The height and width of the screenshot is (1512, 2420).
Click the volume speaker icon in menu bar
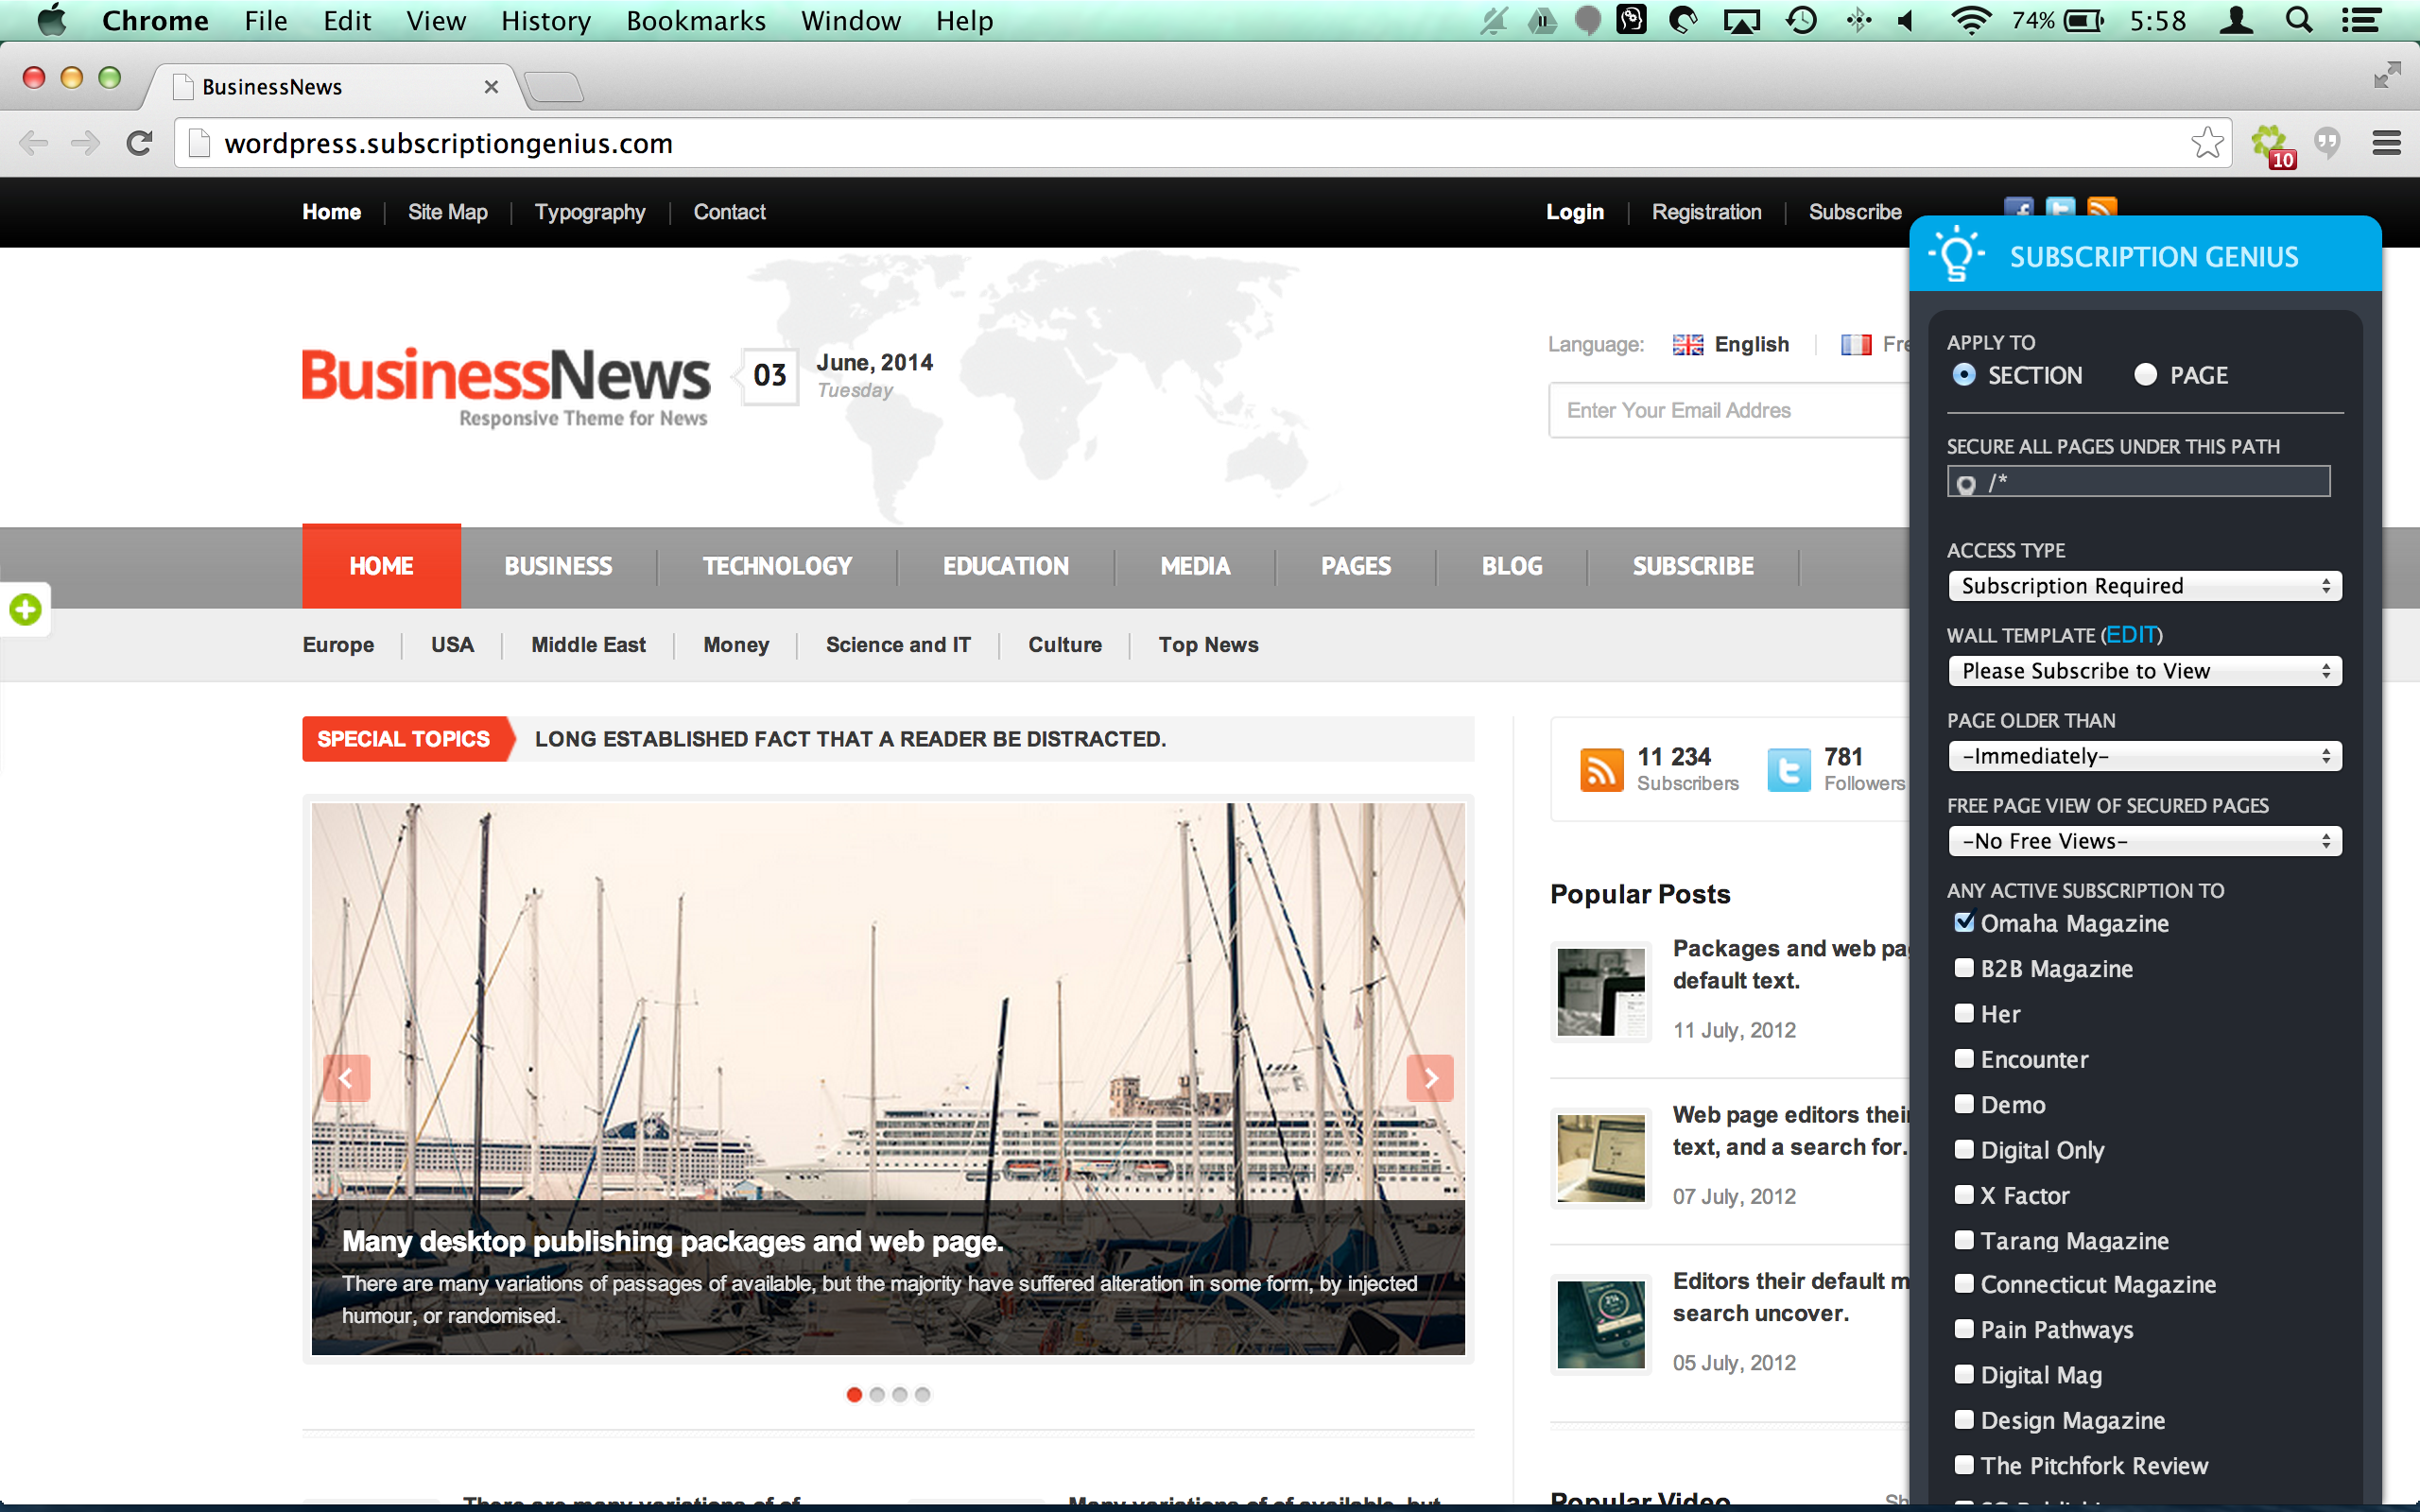tap(1906, 20)
